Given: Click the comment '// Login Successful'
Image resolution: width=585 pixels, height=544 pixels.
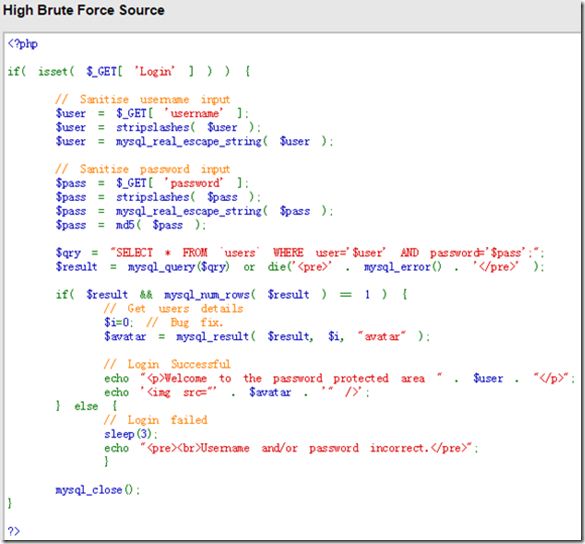Looking at the screenshot, I should (x=167, y=364).
